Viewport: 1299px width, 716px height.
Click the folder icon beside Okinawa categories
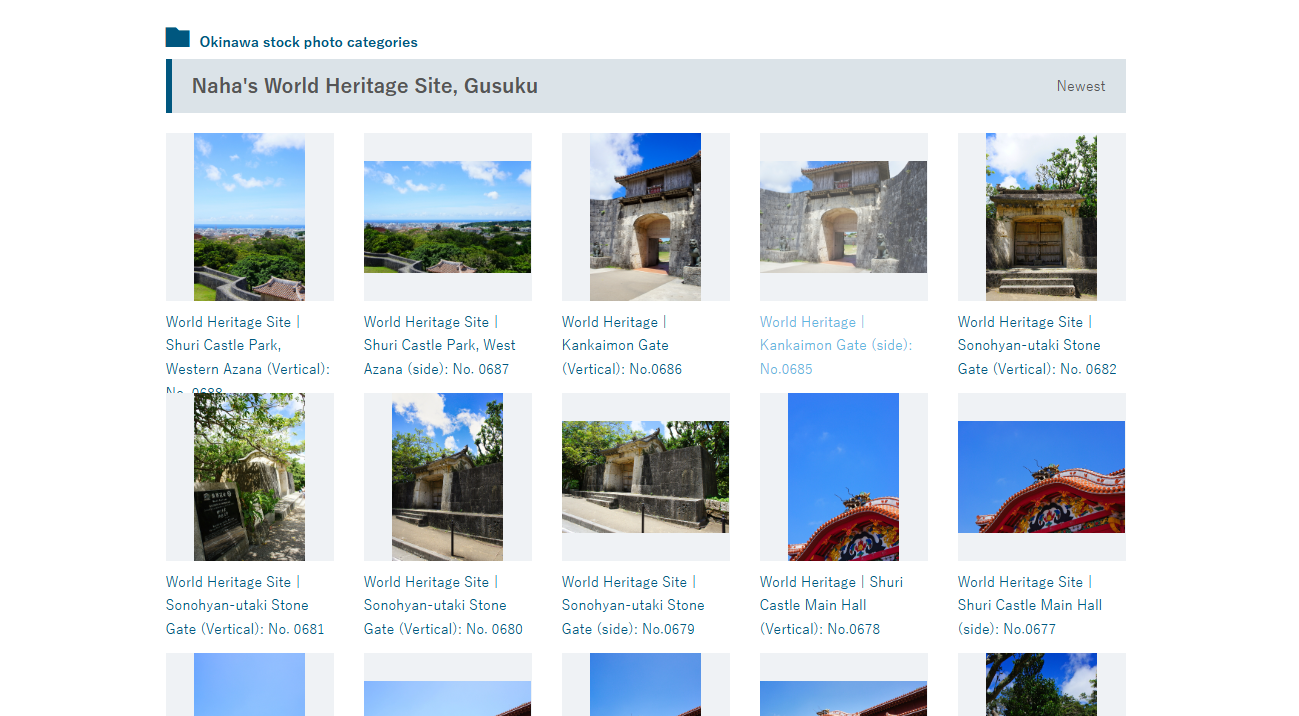(178, 38)
